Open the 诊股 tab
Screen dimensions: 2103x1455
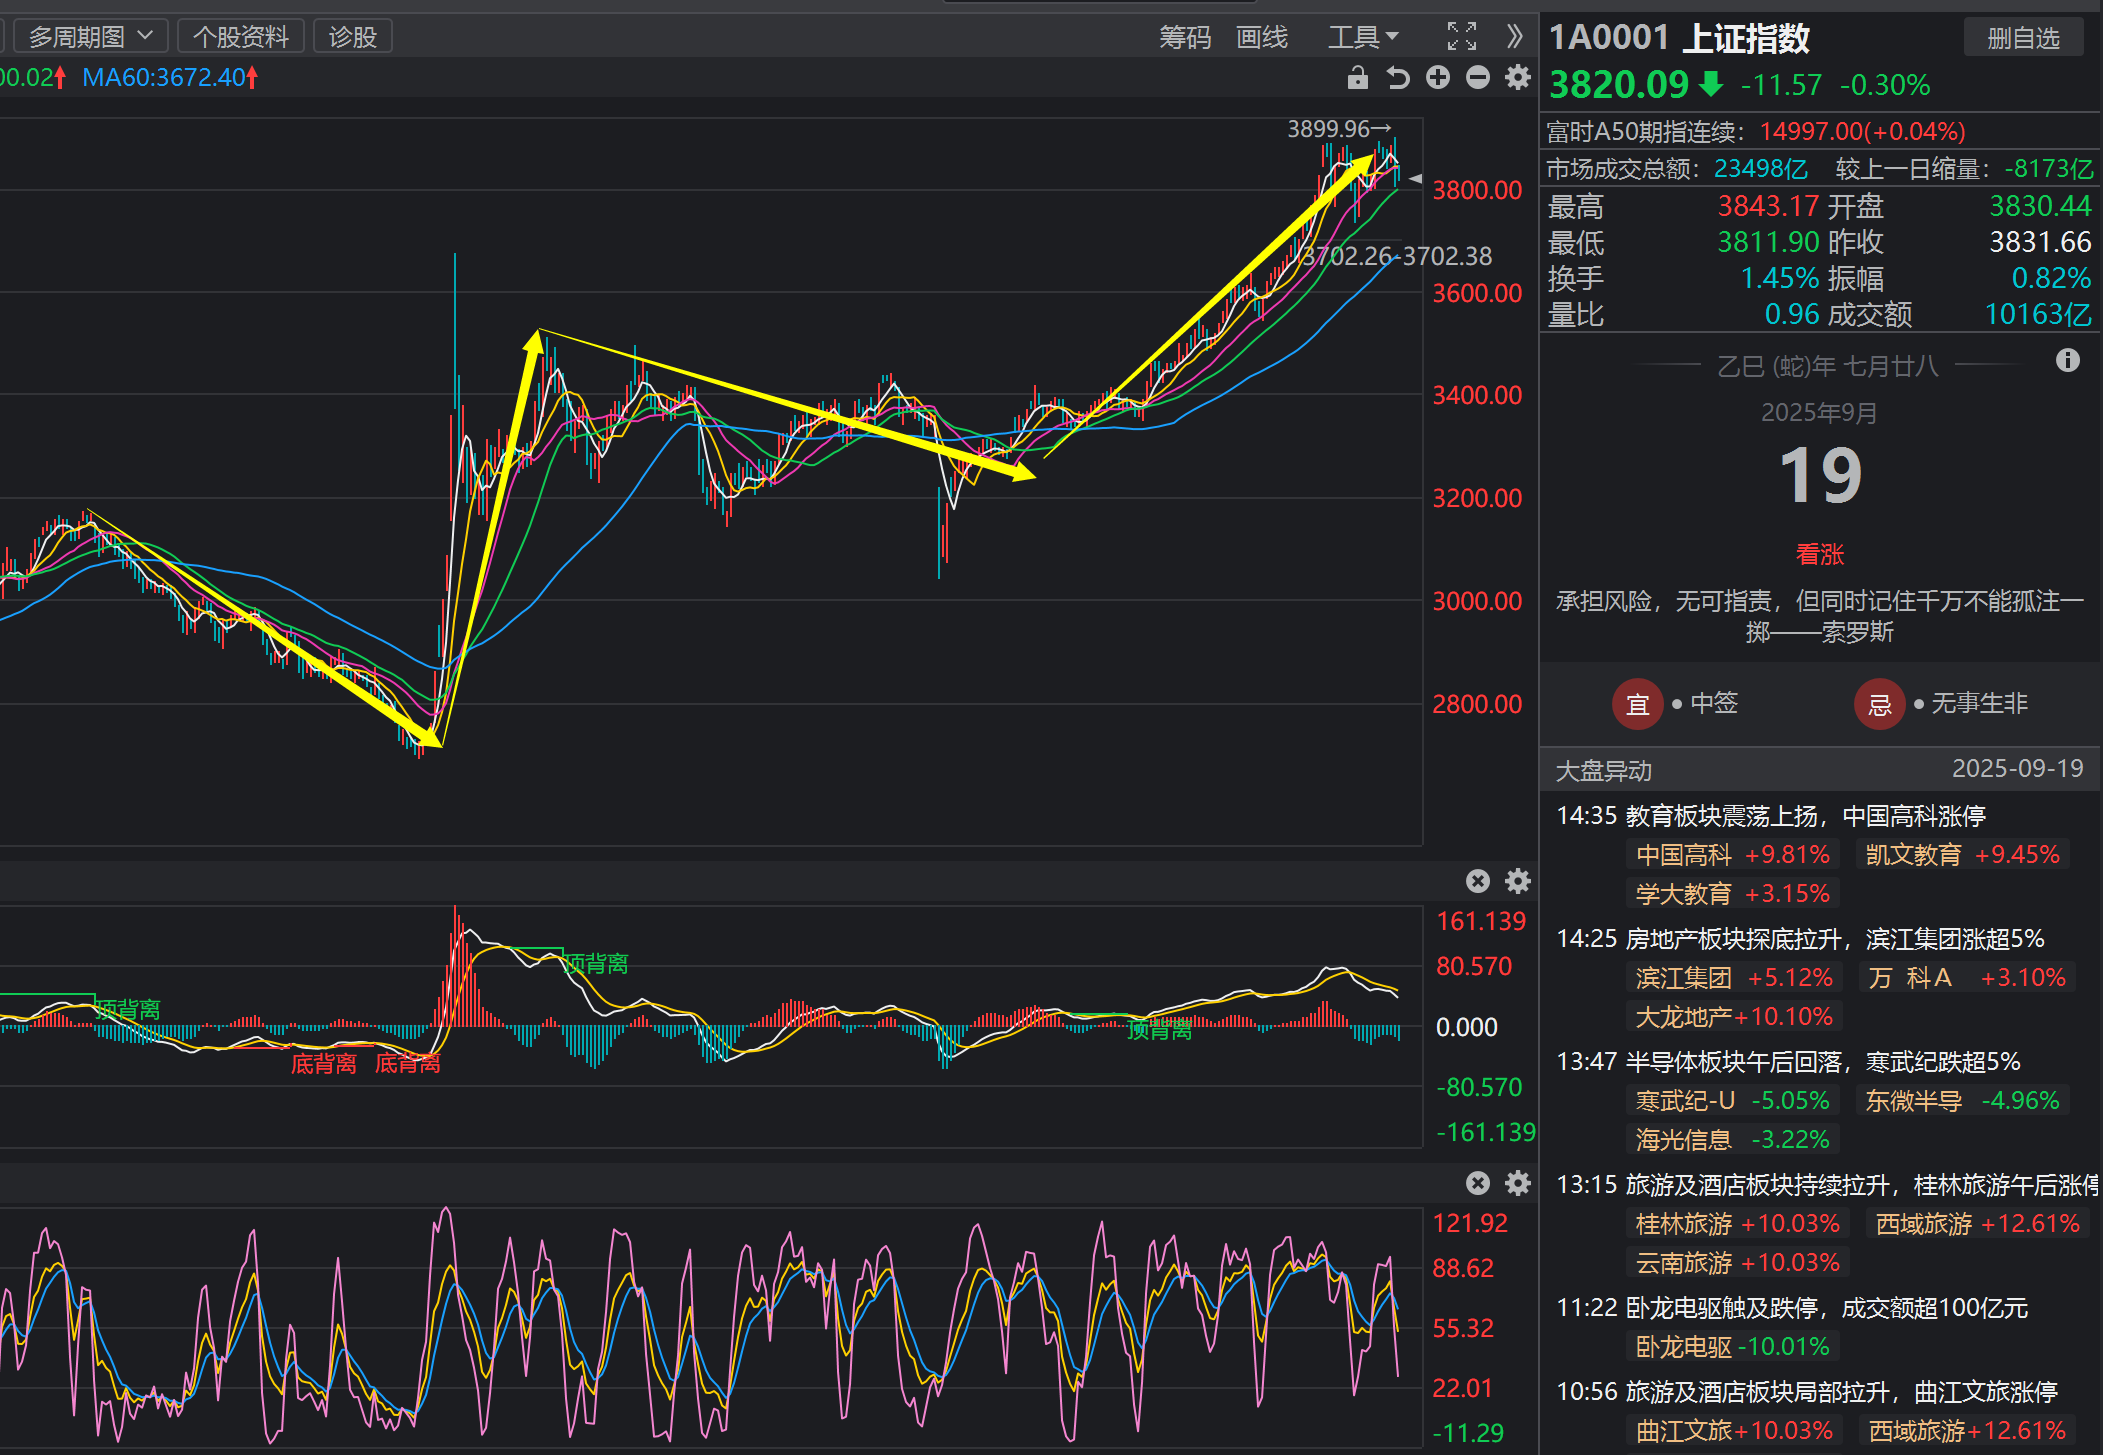click(x=353, y=37)
